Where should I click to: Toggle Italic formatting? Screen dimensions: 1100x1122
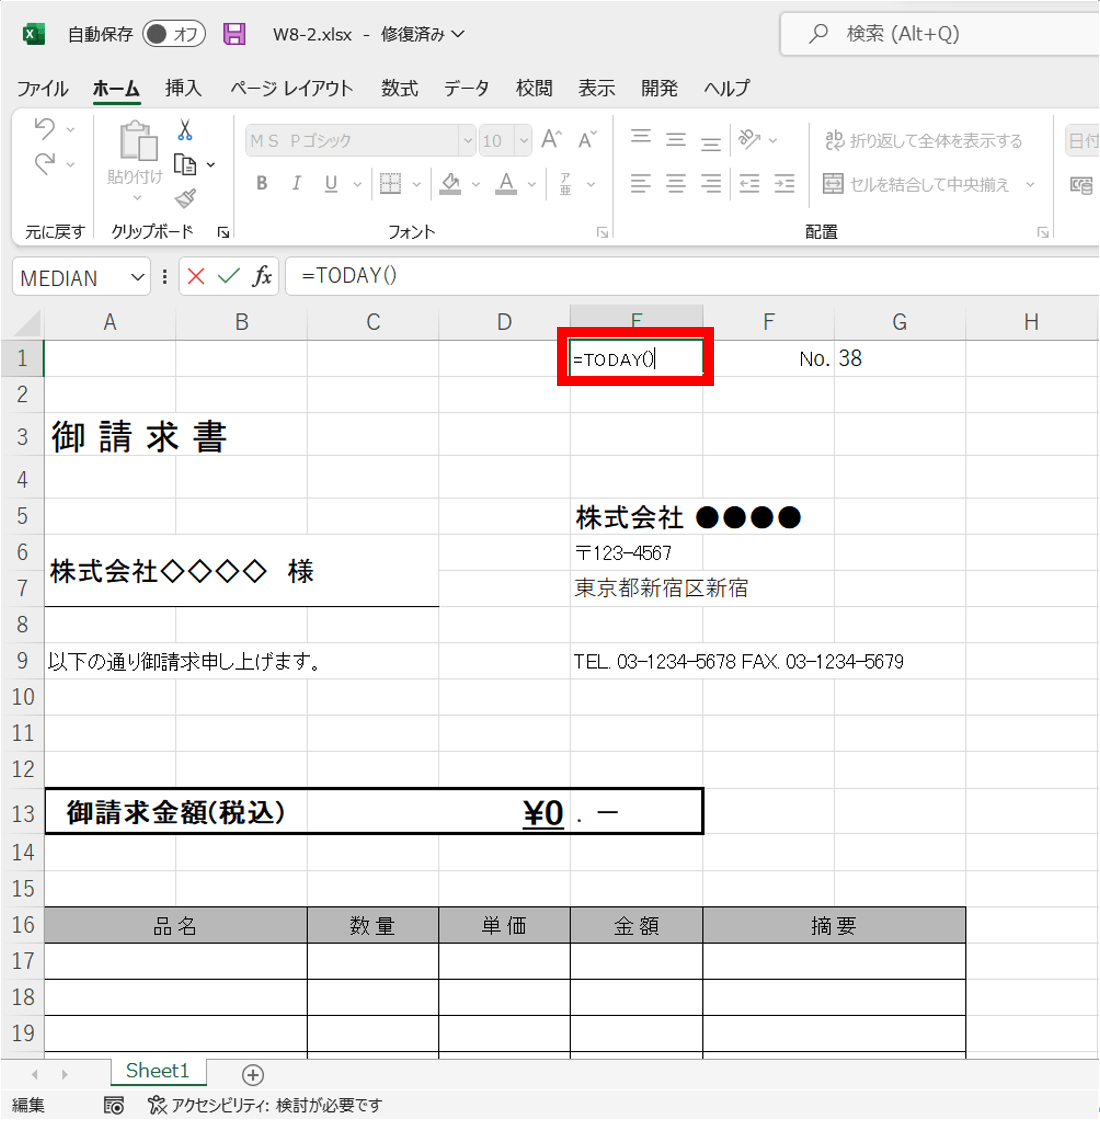296,184
